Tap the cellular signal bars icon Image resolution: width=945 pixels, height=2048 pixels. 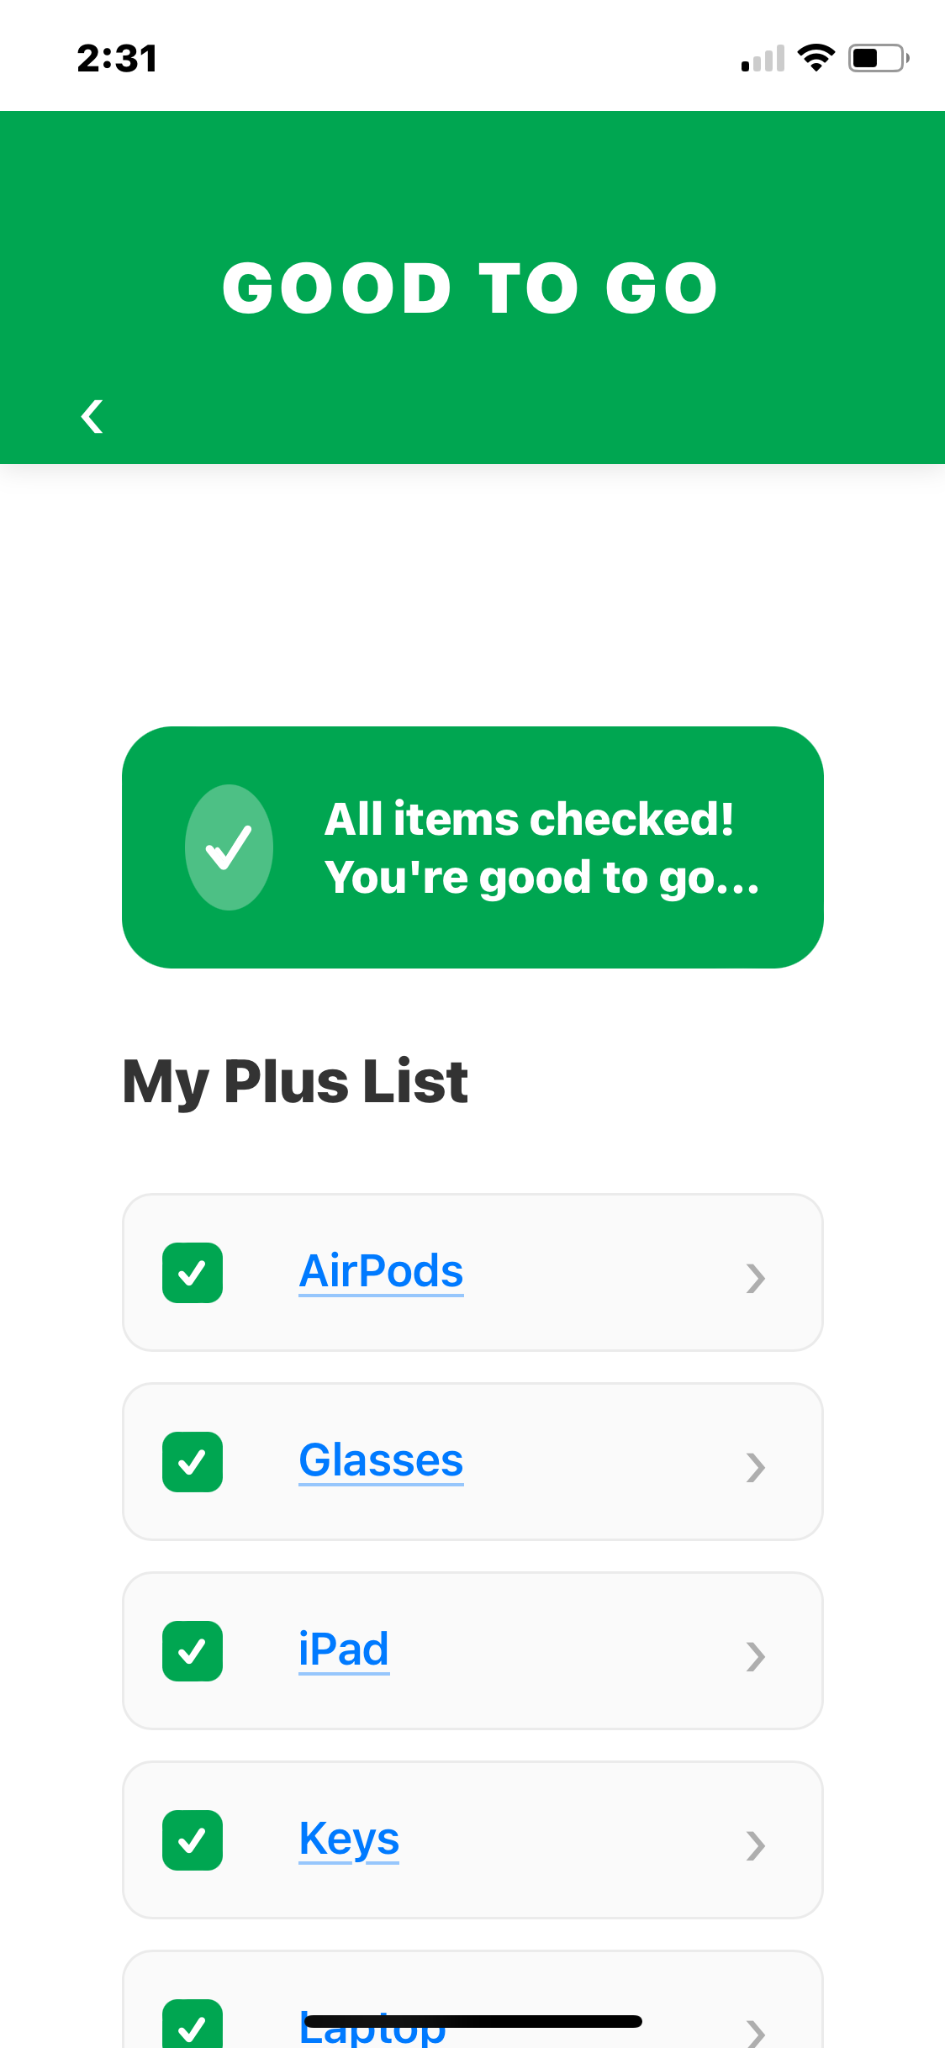point(762,60)
